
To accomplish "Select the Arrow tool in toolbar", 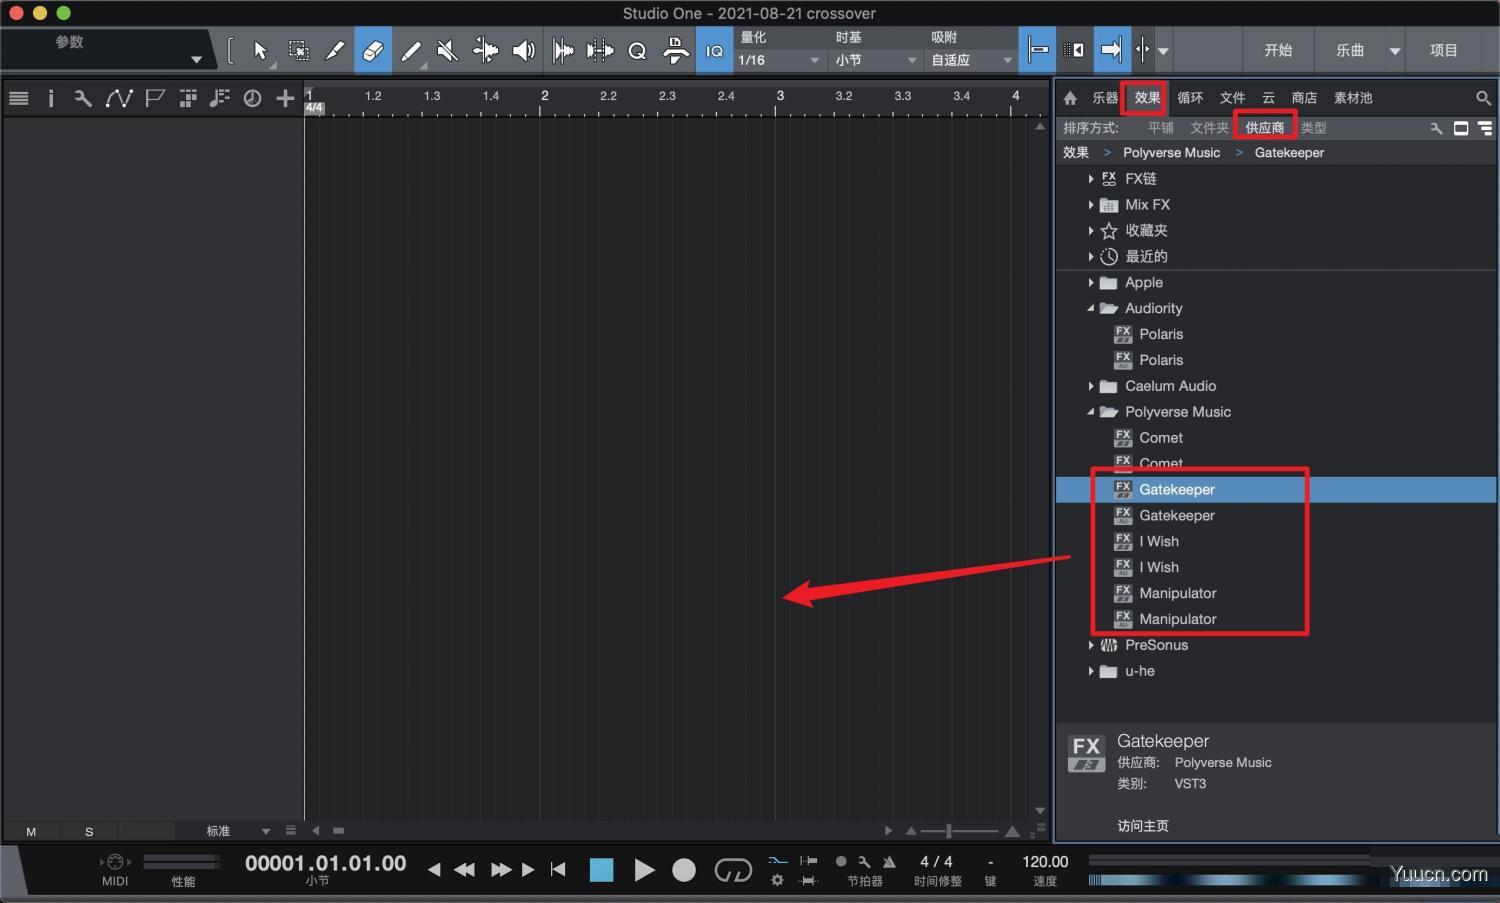I will [260, 51].
